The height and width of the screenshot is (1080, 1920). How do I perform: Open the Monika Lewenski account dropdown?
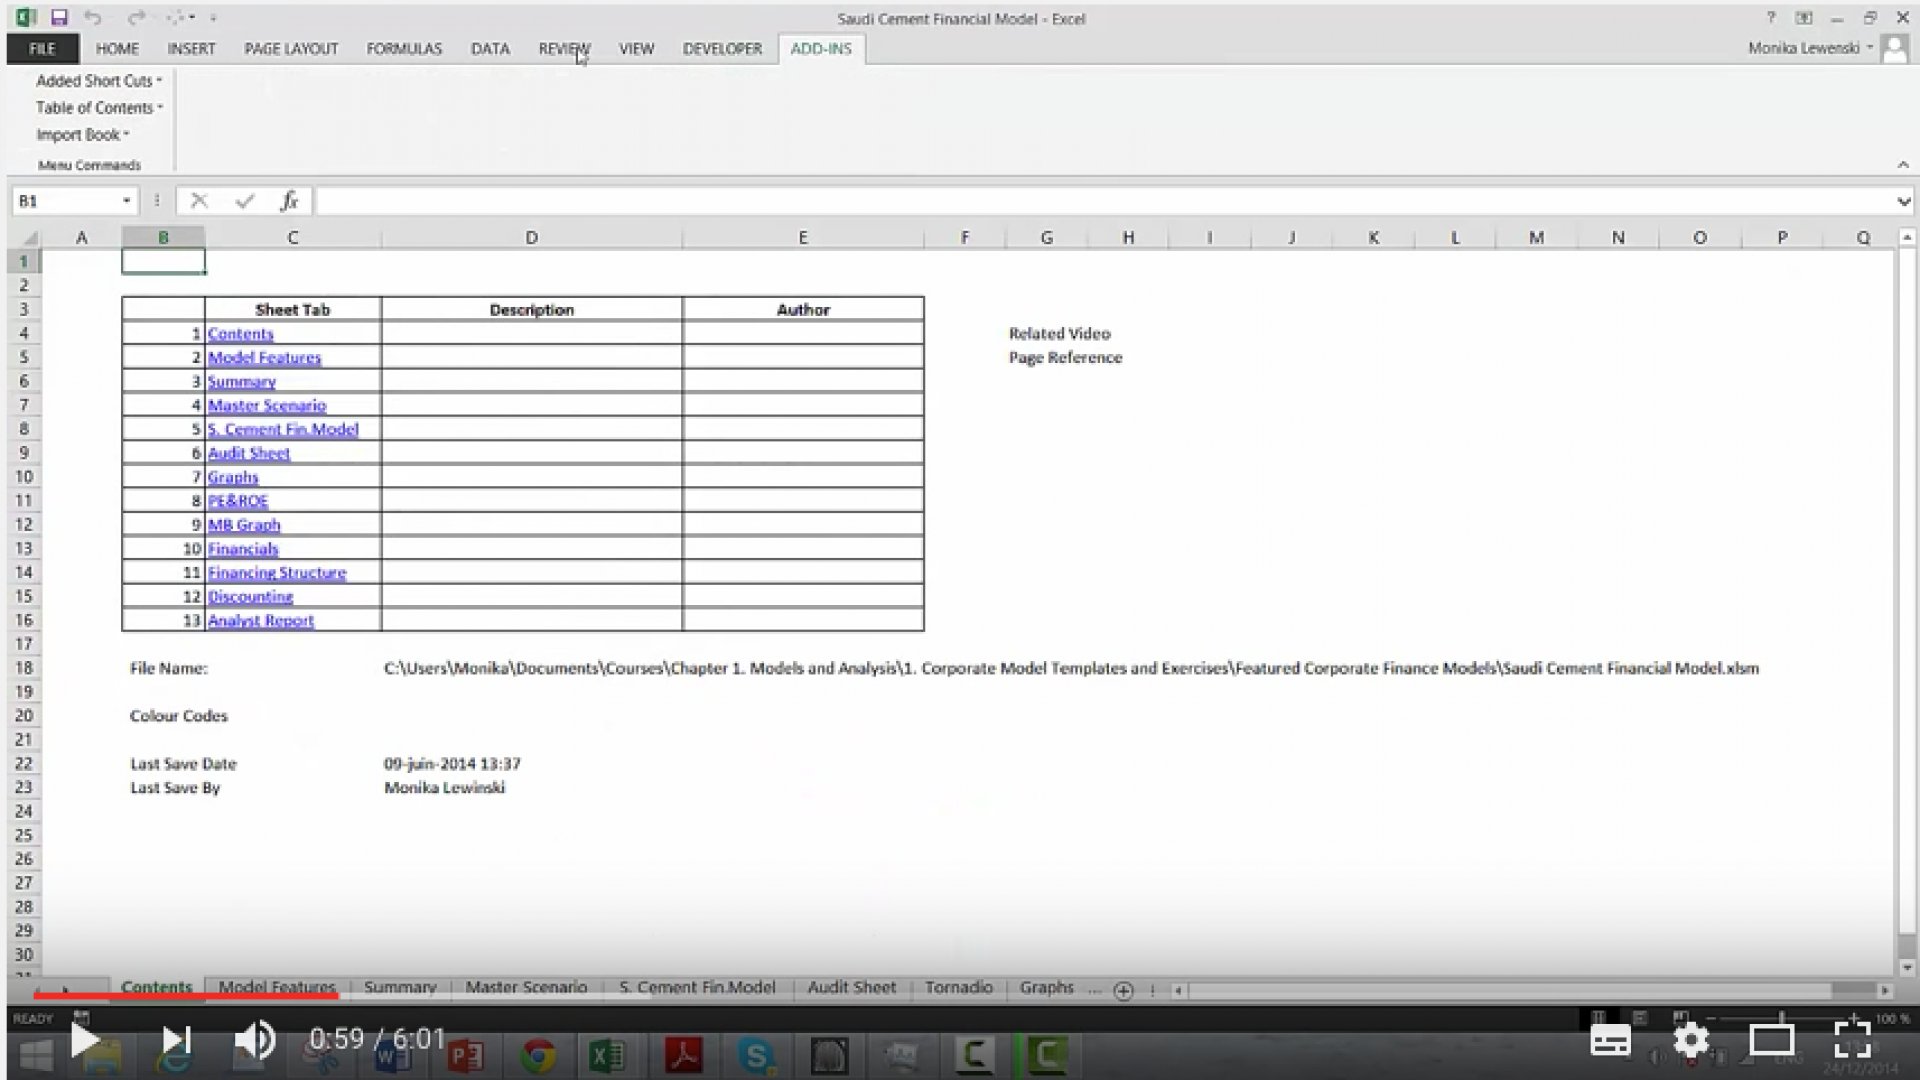[1810, 48]
